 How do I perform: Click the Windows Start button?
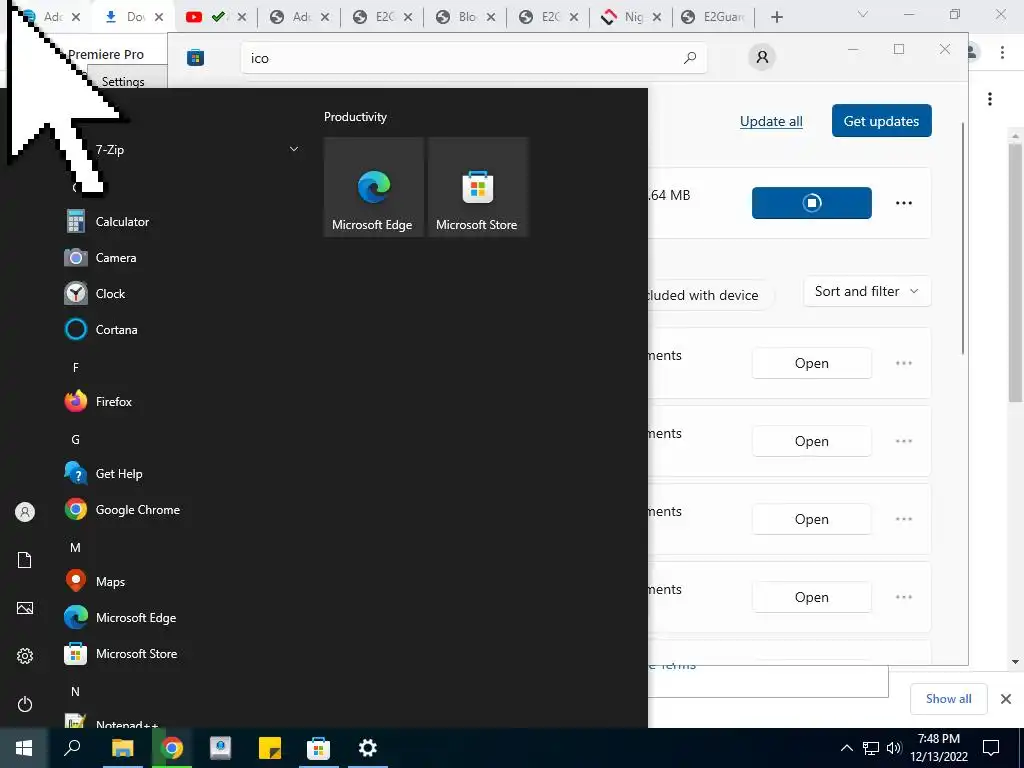24,748
